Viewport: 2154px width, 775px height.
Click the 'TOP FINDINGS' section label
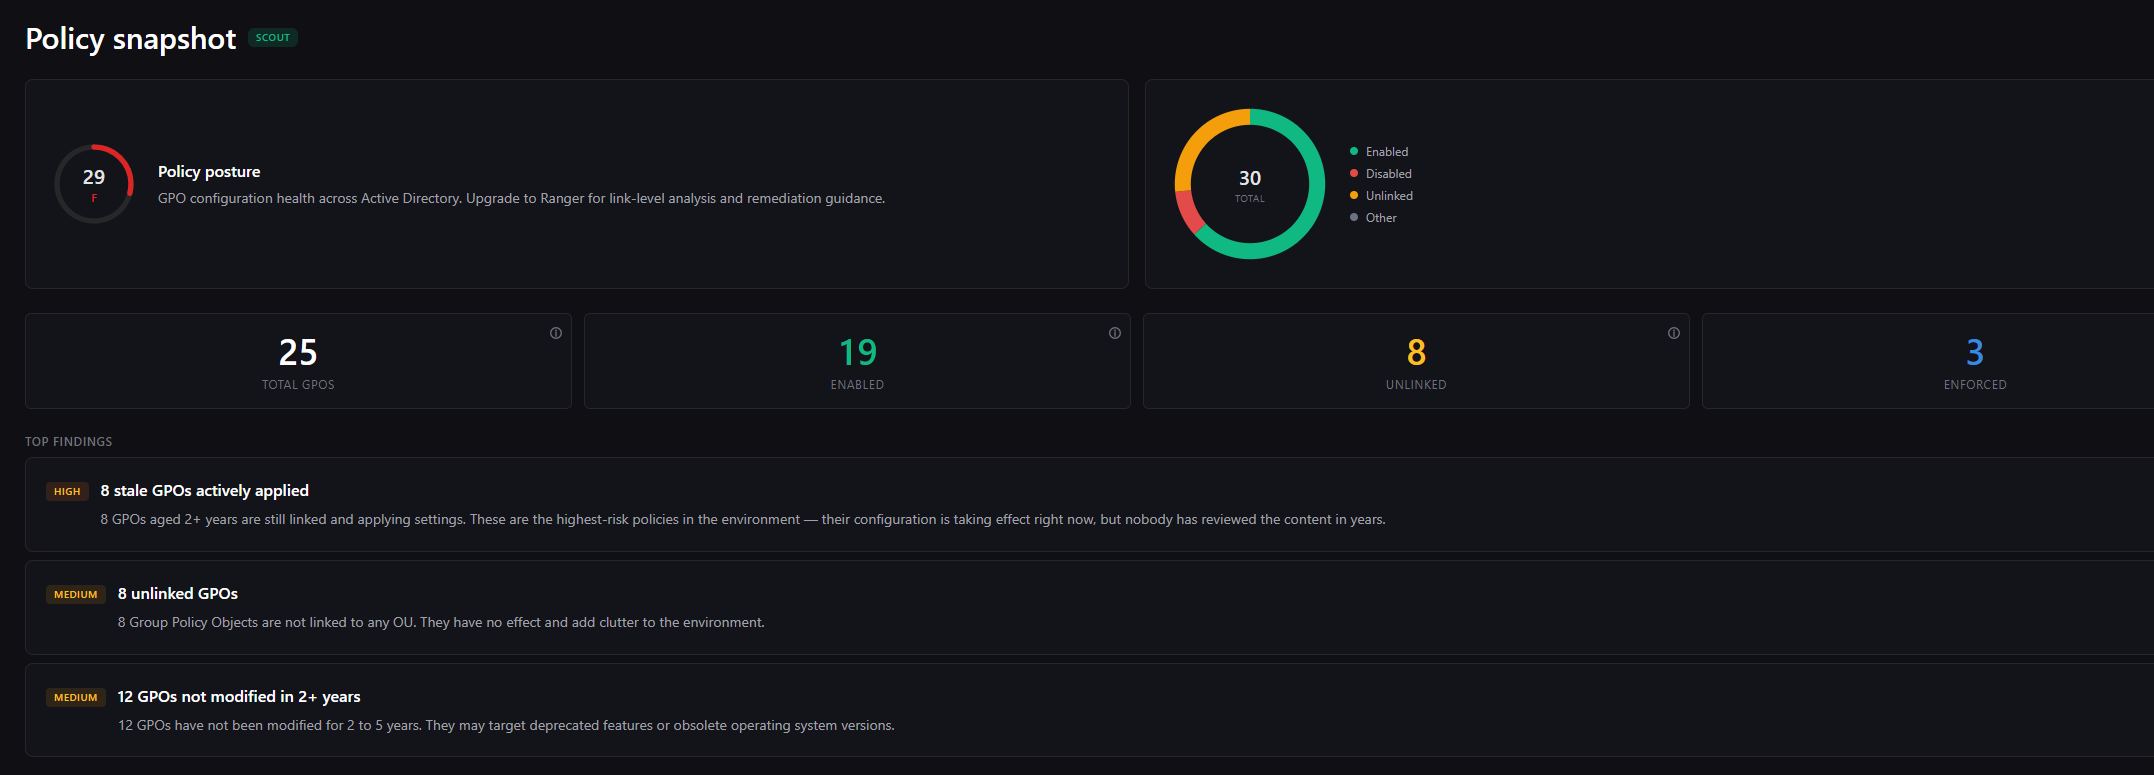[x=69, y=442]
